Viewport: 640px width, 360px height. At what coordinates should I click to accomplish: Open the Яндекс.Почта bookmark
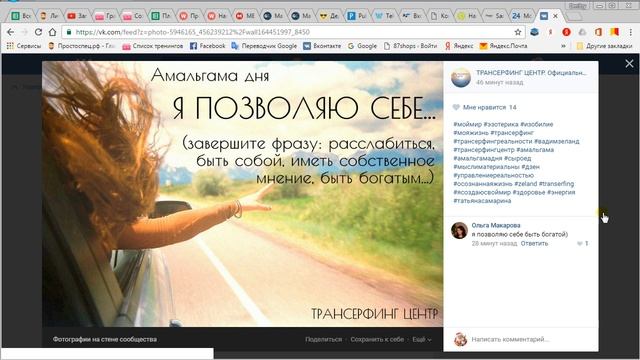[x=503, y=46]
